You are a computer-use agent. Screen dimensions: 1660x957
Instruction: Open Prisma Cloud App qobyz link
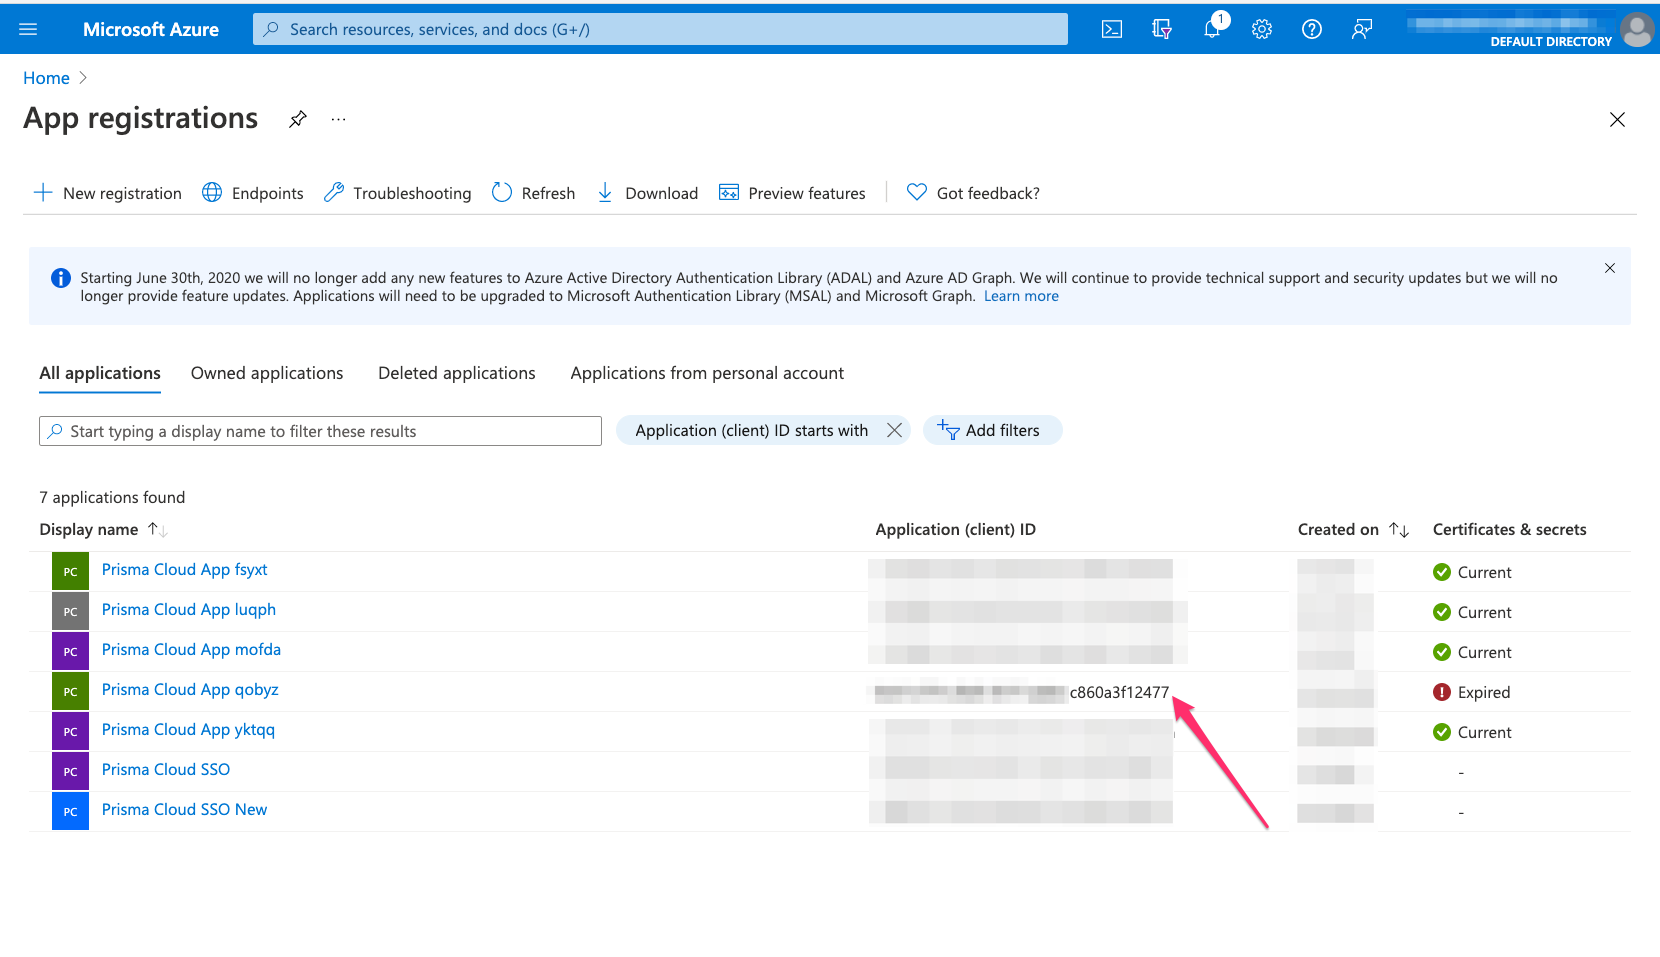point(190,690)
